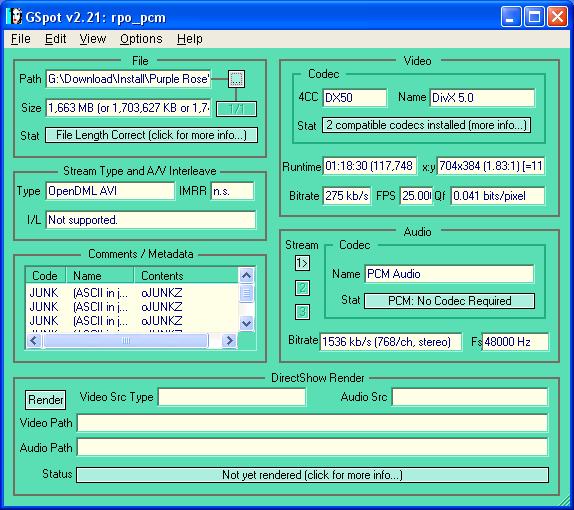This screenshot has width=574, height=510.
Task: Select audio stream 2 button
Action: (x=302, y=288)
